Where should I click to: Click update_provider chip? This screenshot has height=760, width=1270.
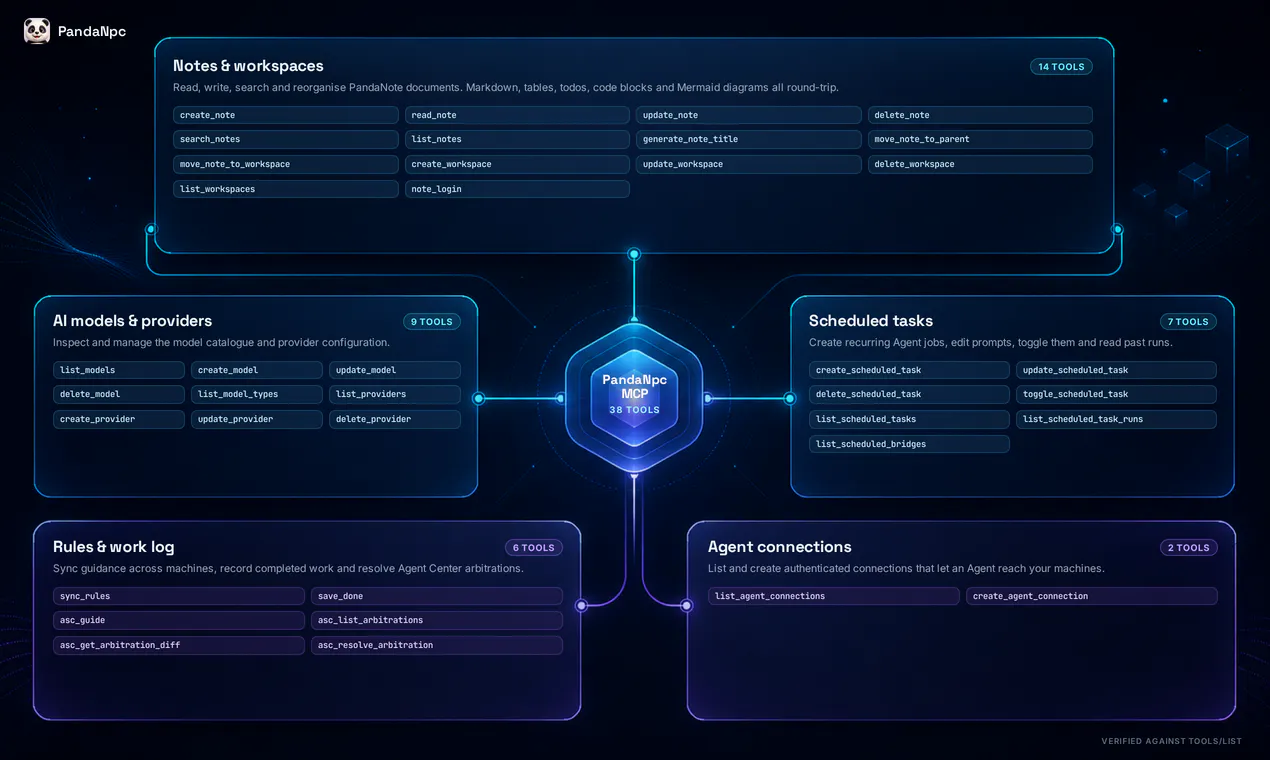click(x=257, y=419)
